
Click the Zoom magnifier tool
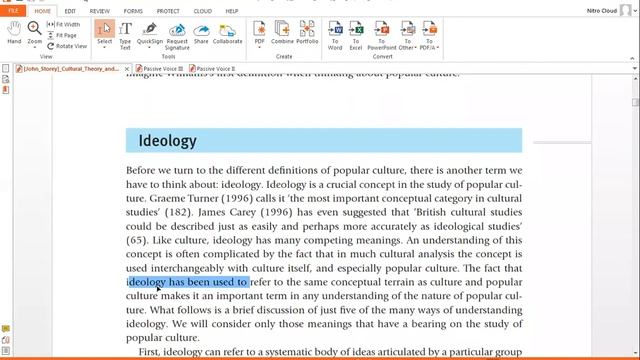34,31
